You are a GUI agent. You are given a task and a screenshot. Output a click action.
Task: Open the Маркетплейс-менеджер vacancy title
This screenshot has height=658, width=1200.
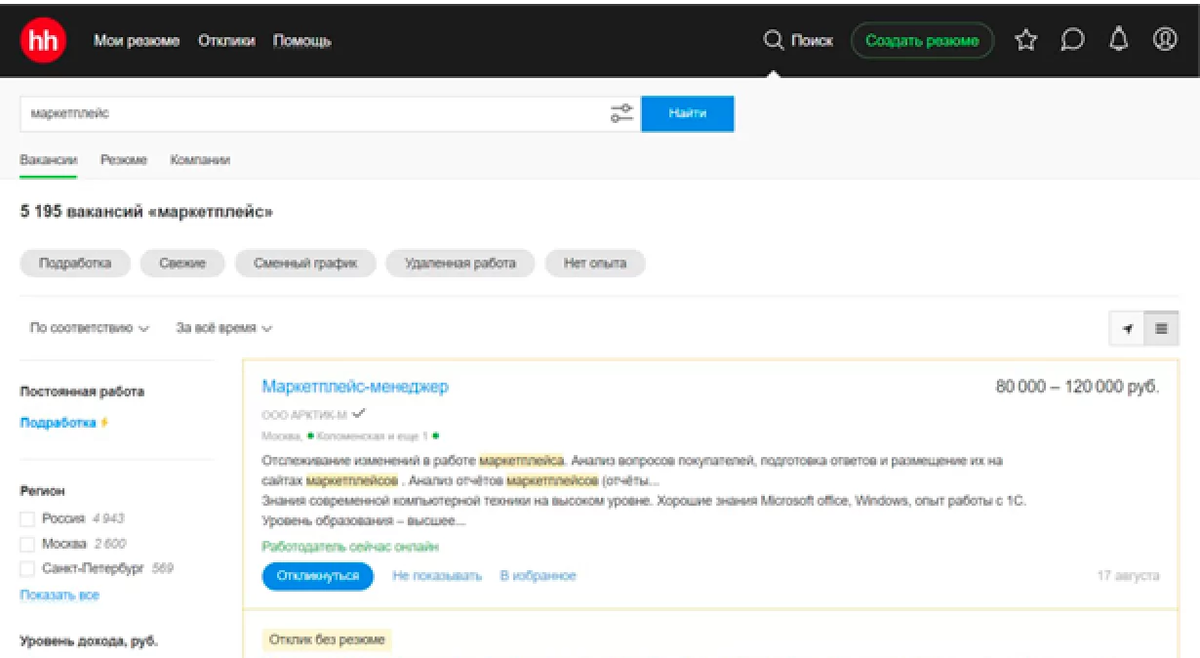355,387
